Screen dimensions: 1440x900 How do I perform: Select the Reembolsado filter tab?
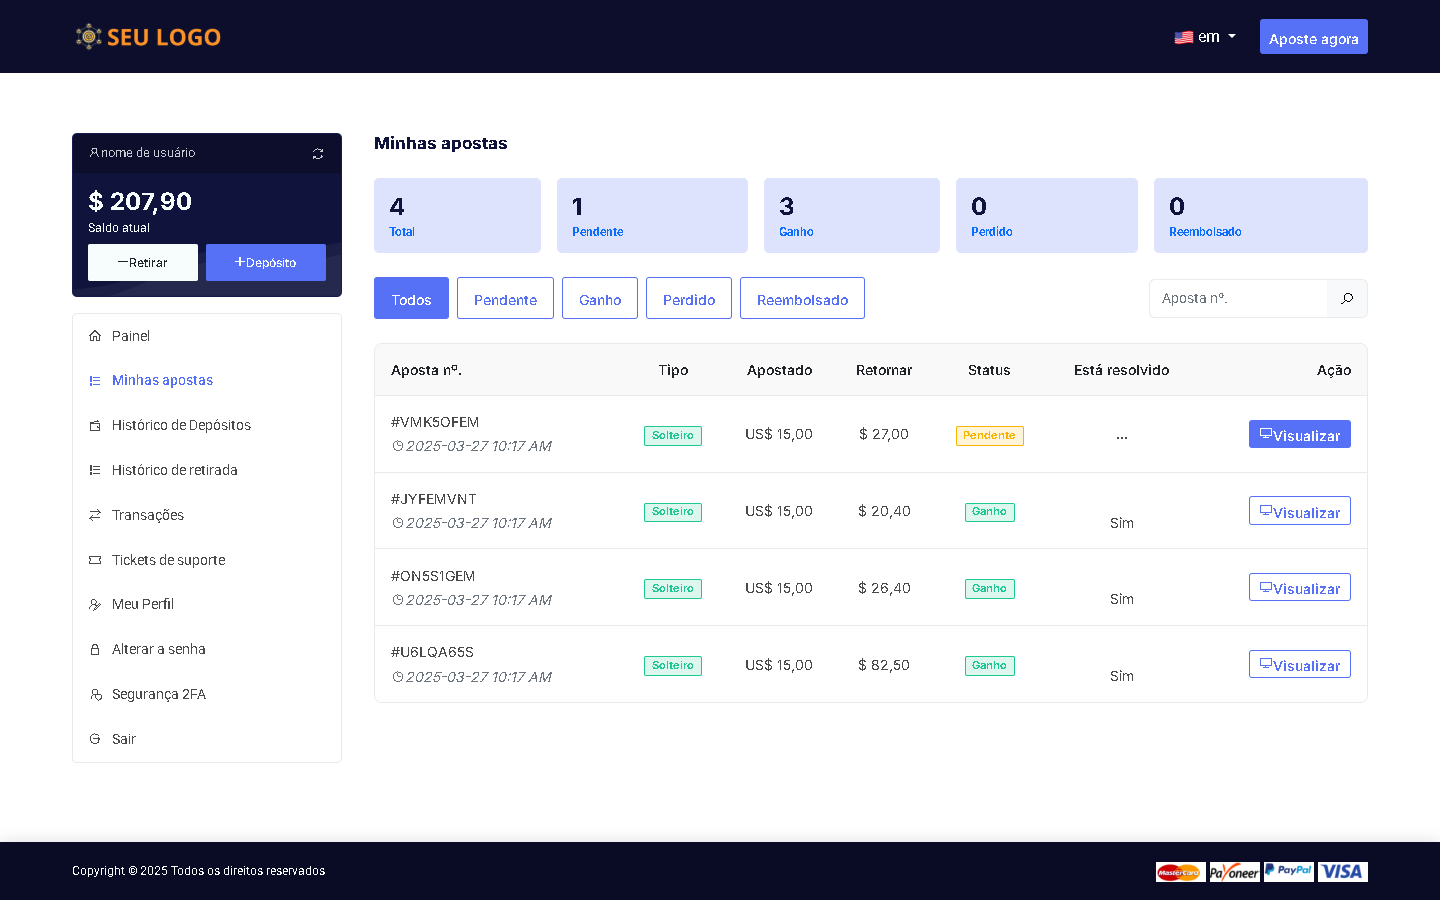point(802,299)
